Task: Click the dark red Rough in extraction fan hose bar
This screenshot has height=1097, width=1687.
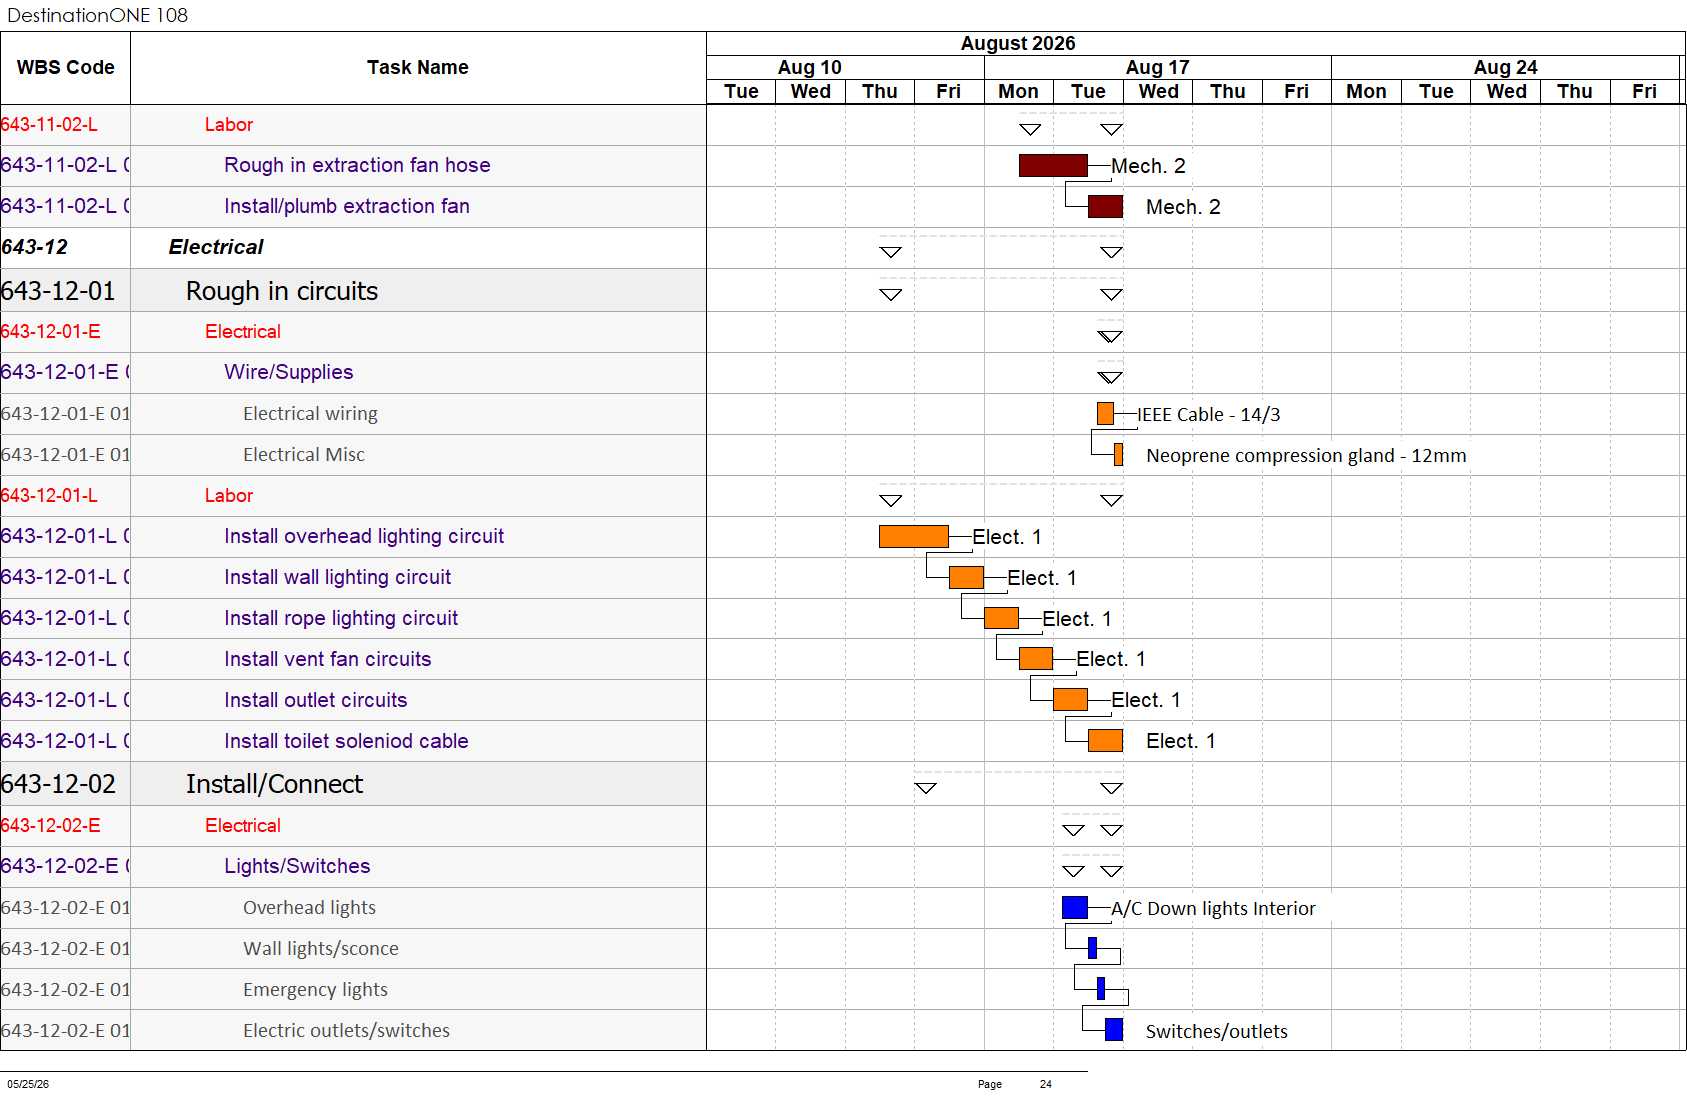Action: pos(1053,165)
